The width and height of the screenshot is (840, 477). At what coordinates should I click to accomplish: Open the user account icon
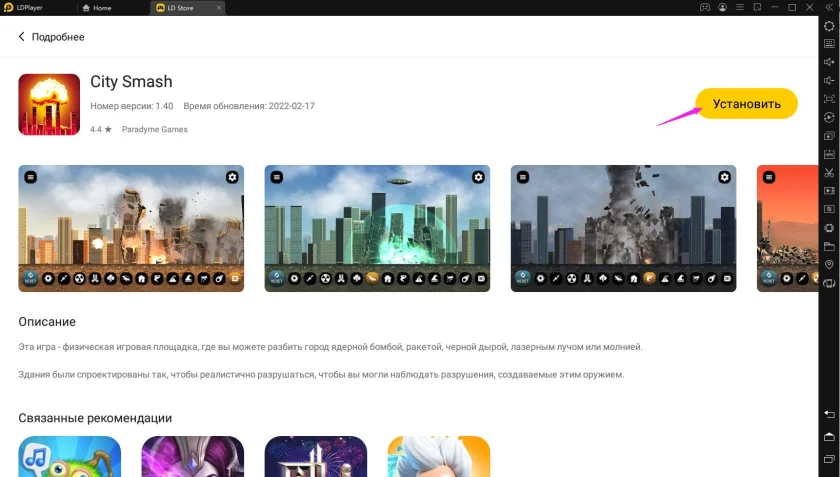(x=723, y=8)
